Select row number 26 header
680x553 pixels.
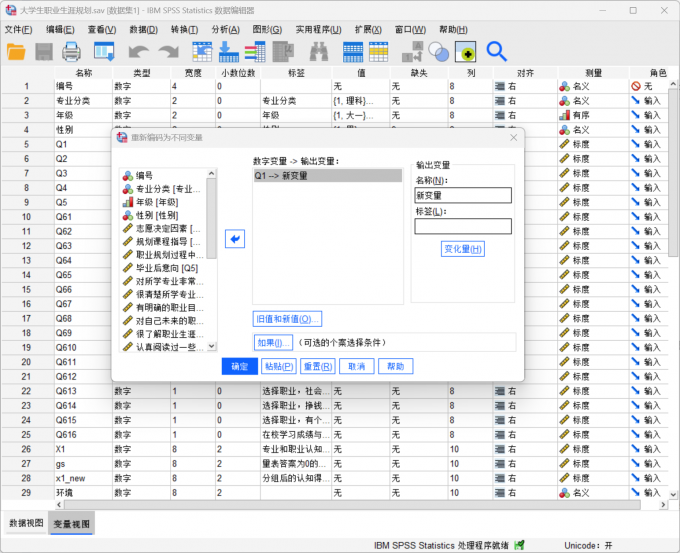tap(26, 449)
